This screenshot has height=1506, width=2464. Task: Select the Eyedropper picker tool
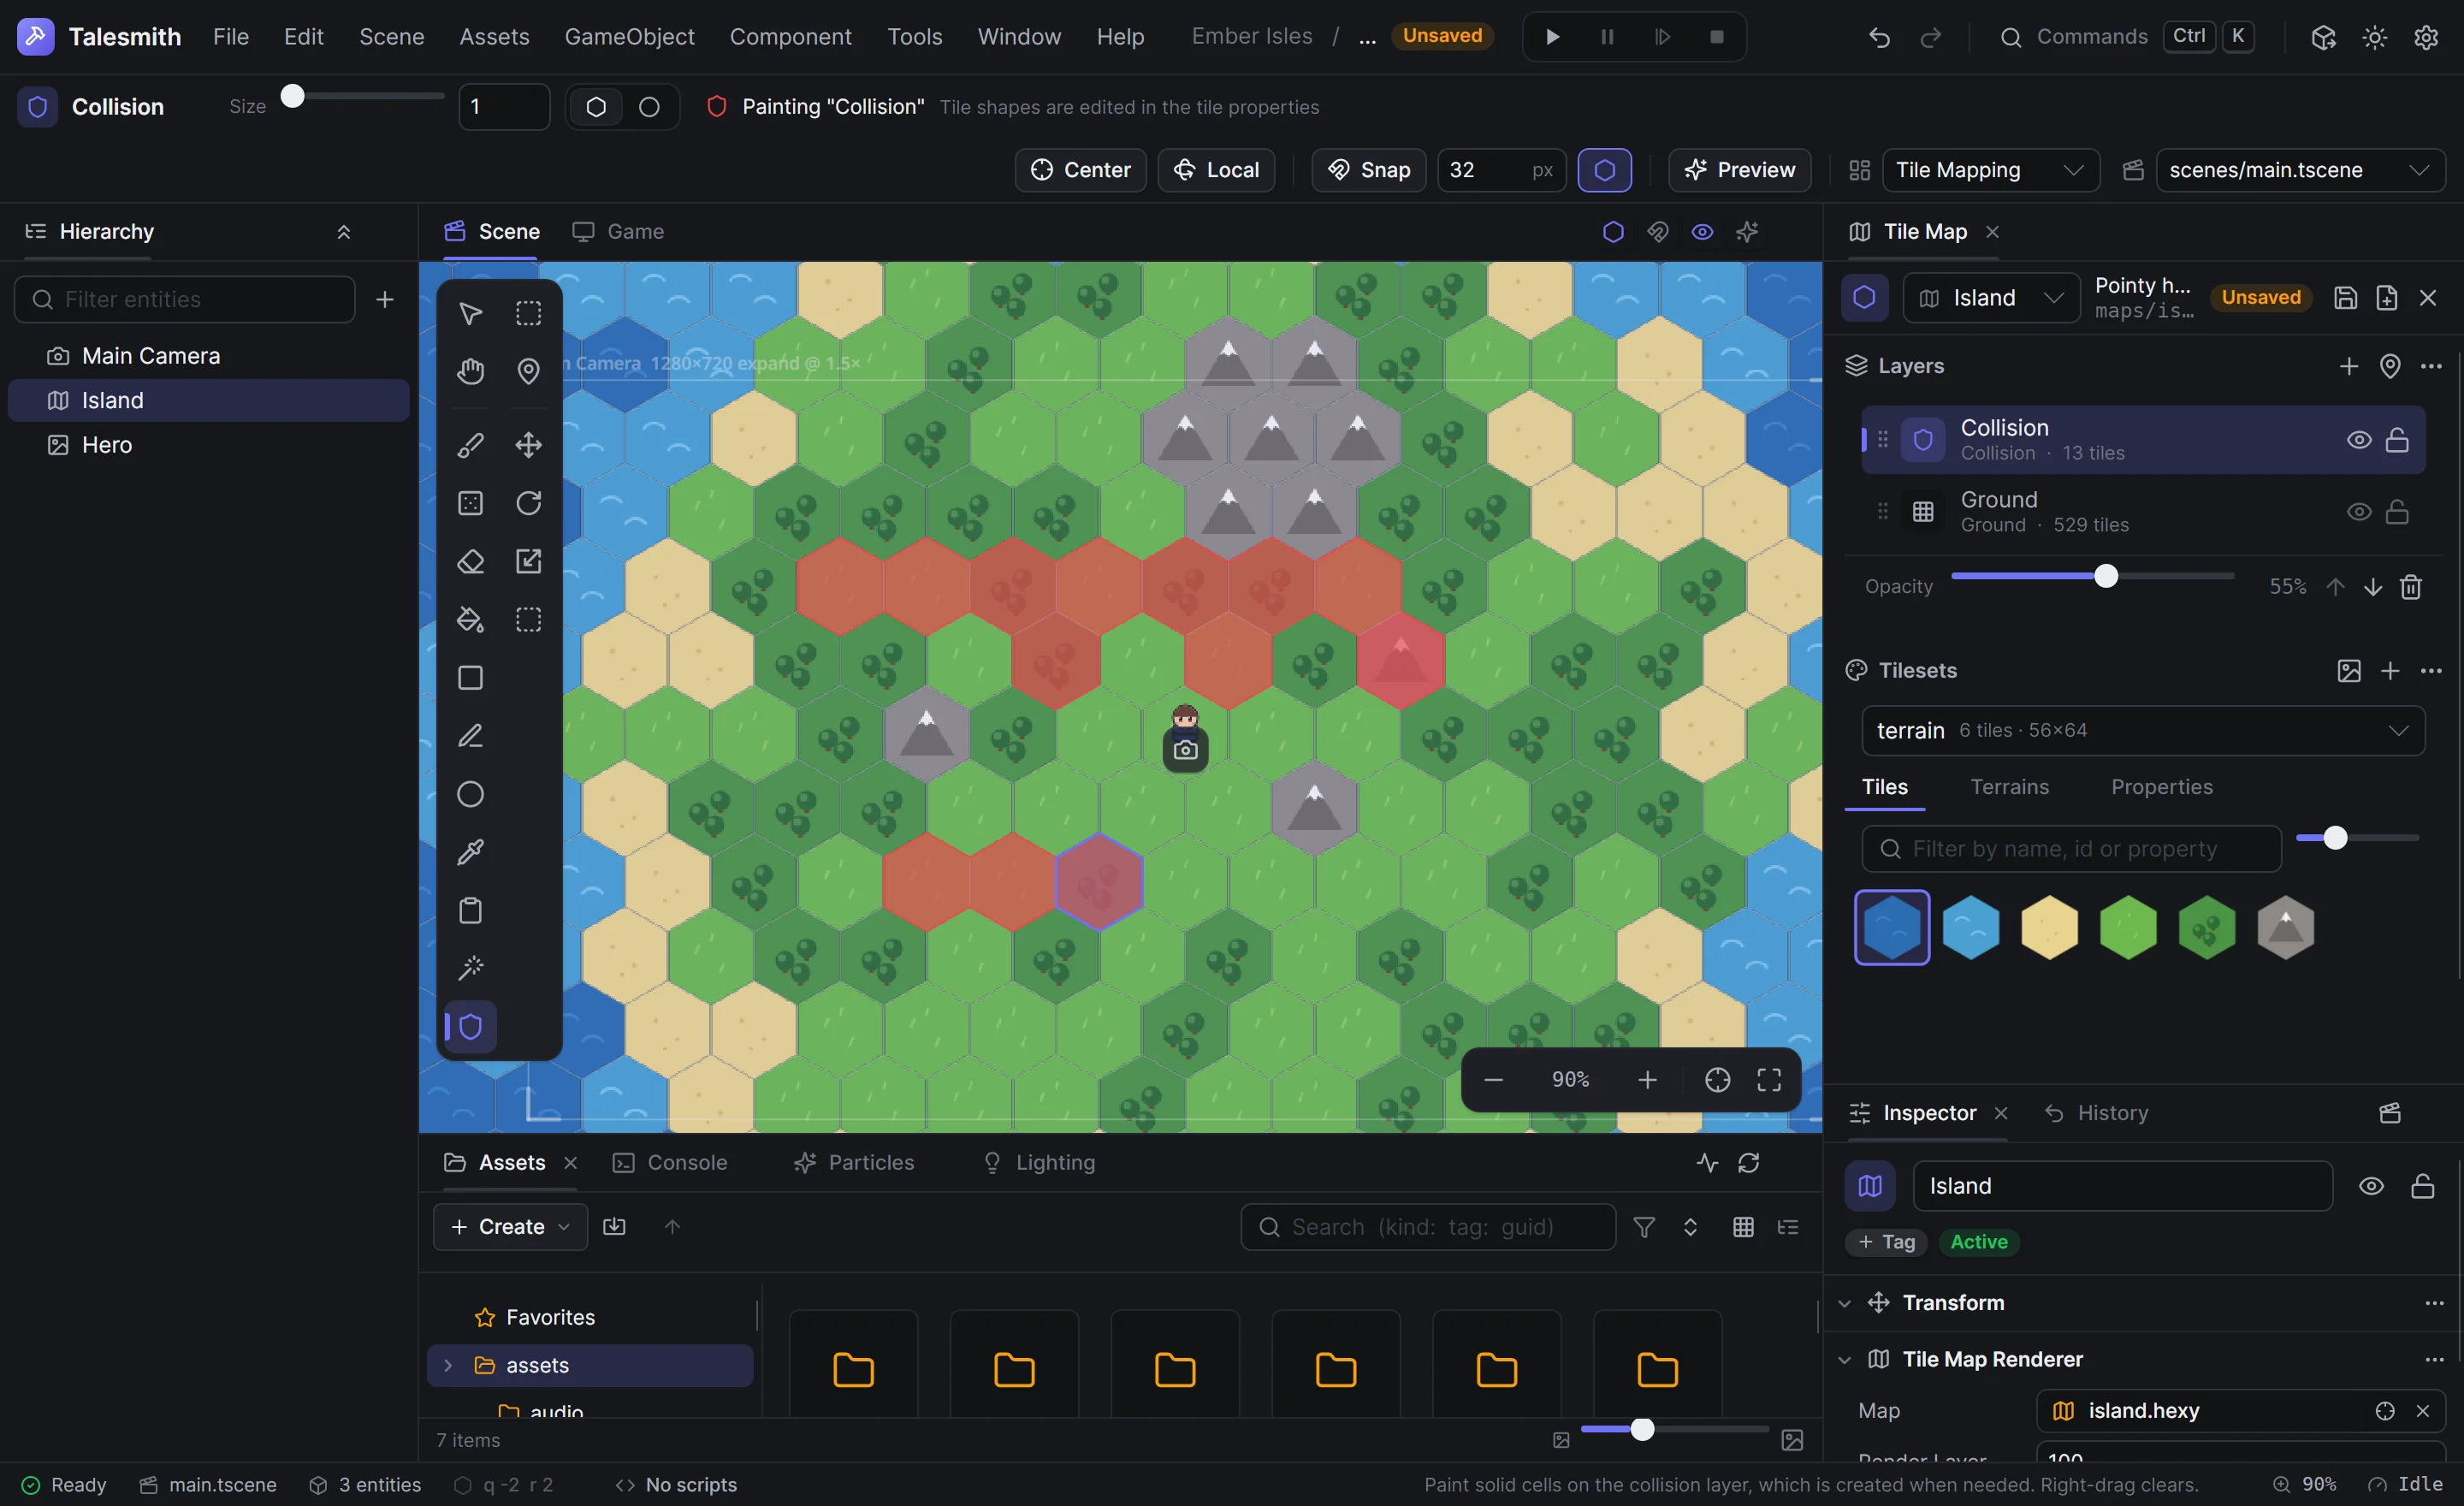[470, 852]
